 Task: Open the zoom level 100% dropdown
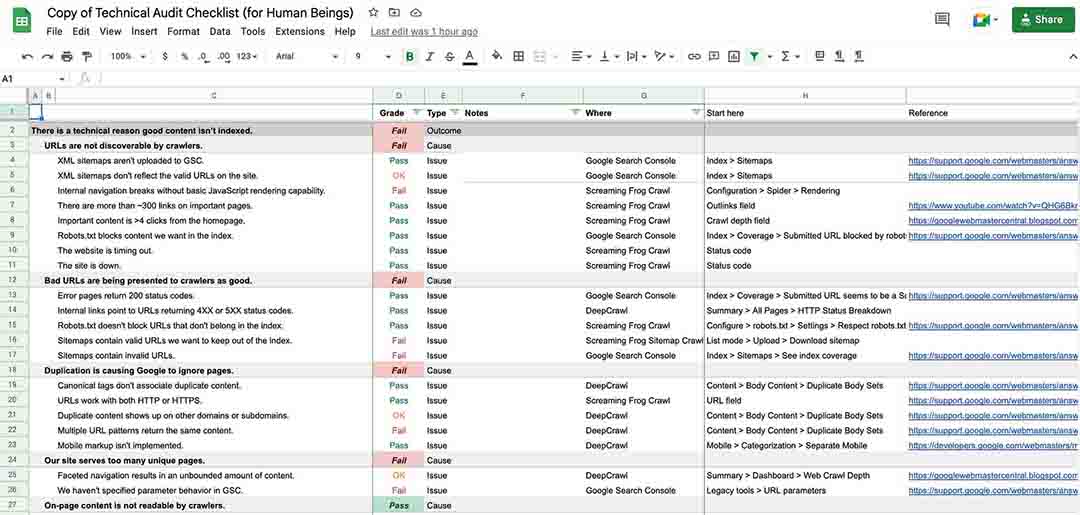point(128,56)
